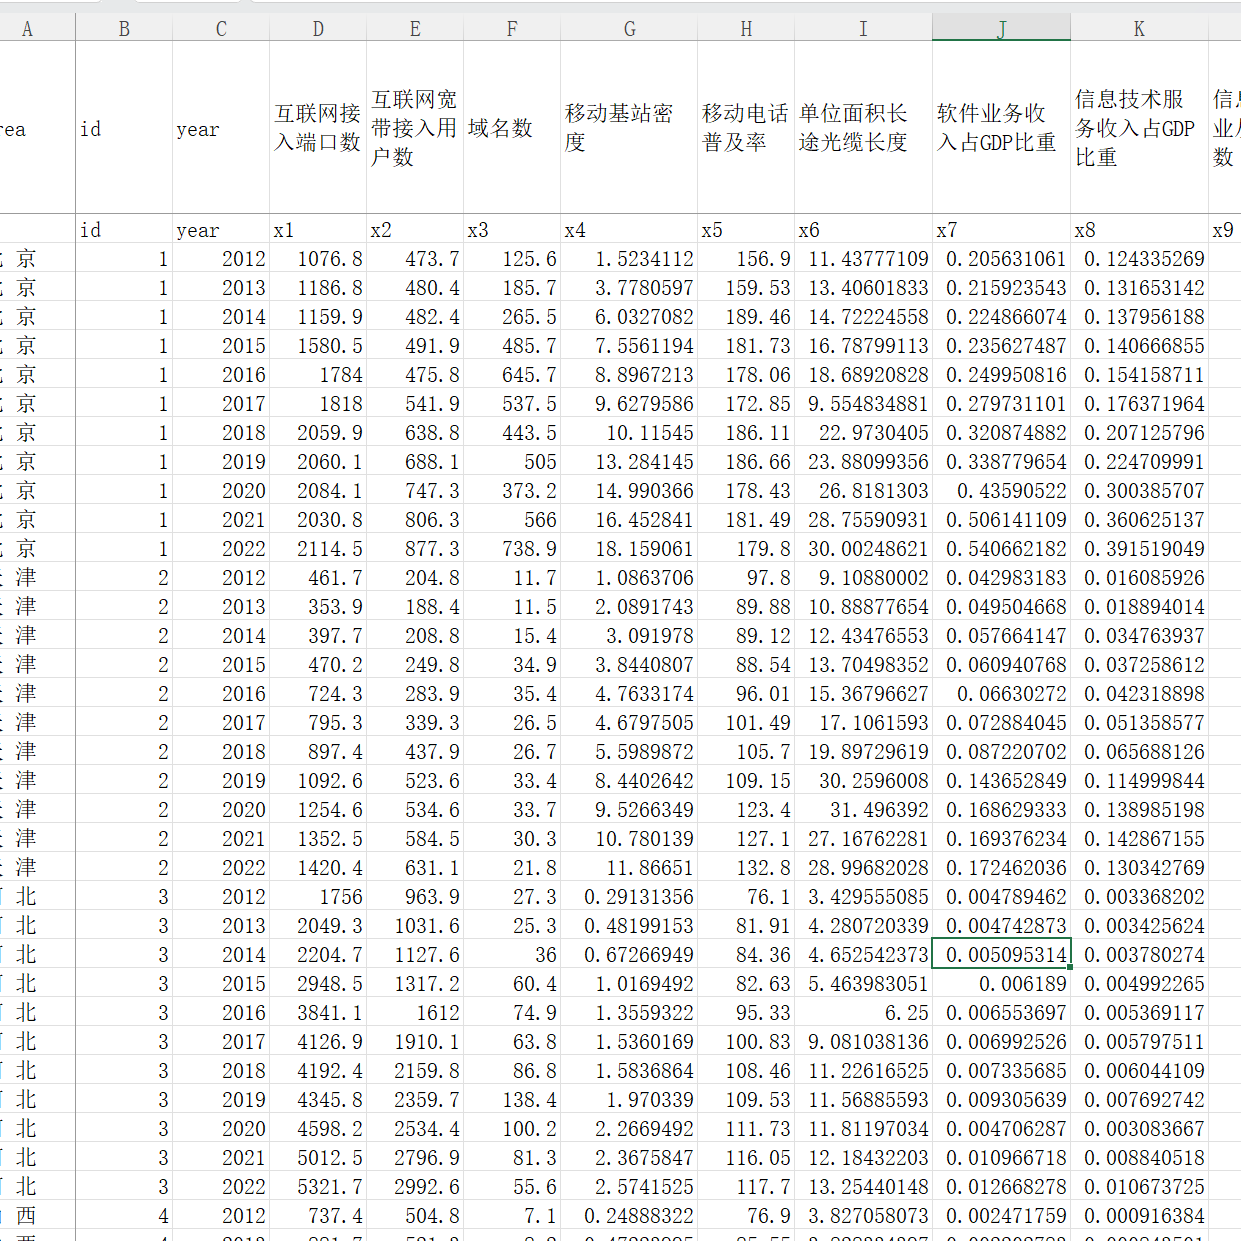The height and width of the screenshot is (1241, 1241).
Task: Click the cell containing 738.9
Action: click(x=512, y=548)
